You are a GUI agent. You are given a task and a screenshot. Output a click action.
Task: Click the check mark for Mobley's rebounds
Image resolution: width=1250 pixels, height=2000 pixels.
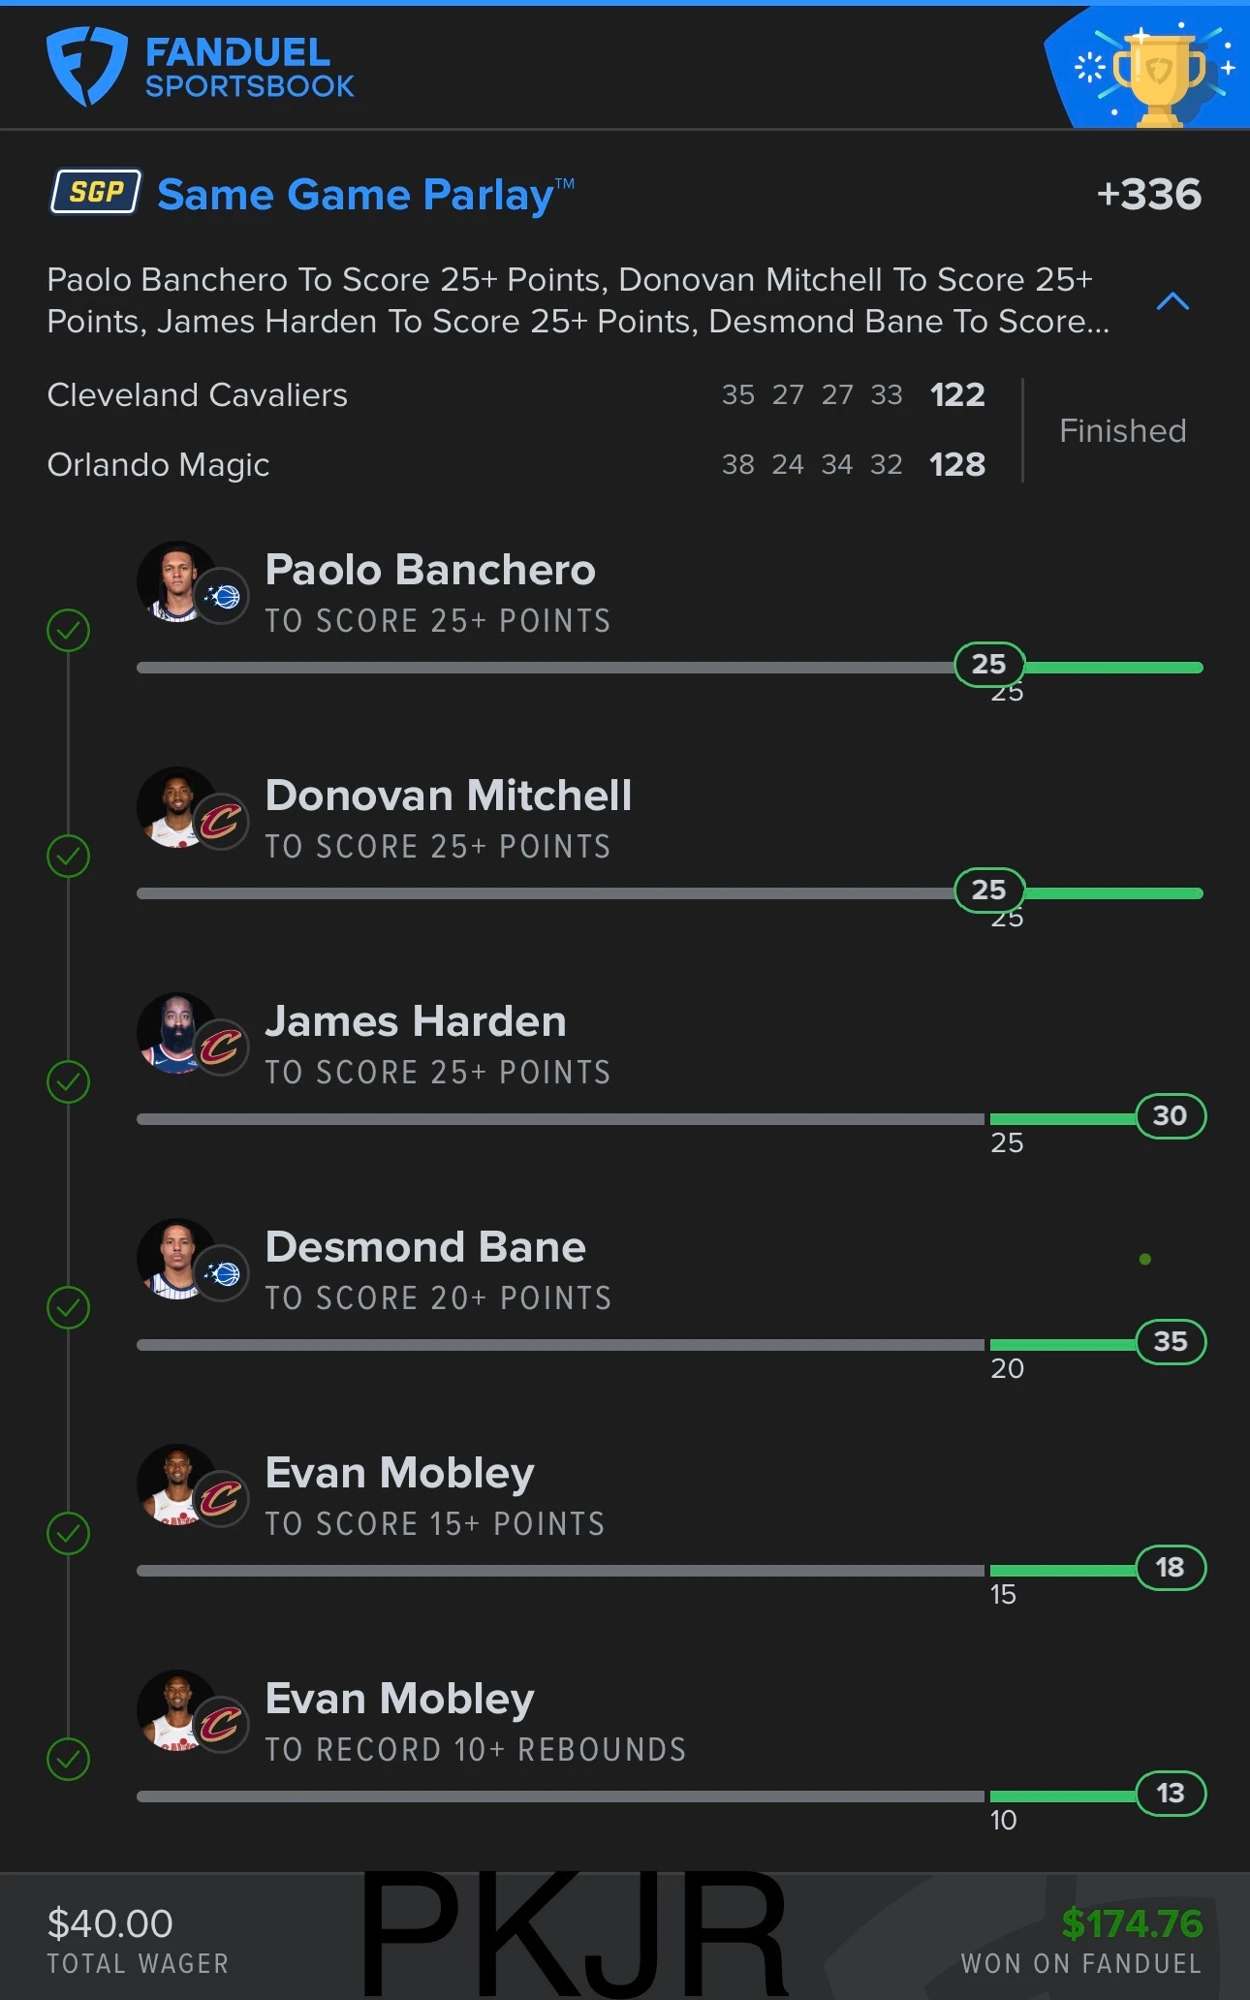coord(68,1759)
